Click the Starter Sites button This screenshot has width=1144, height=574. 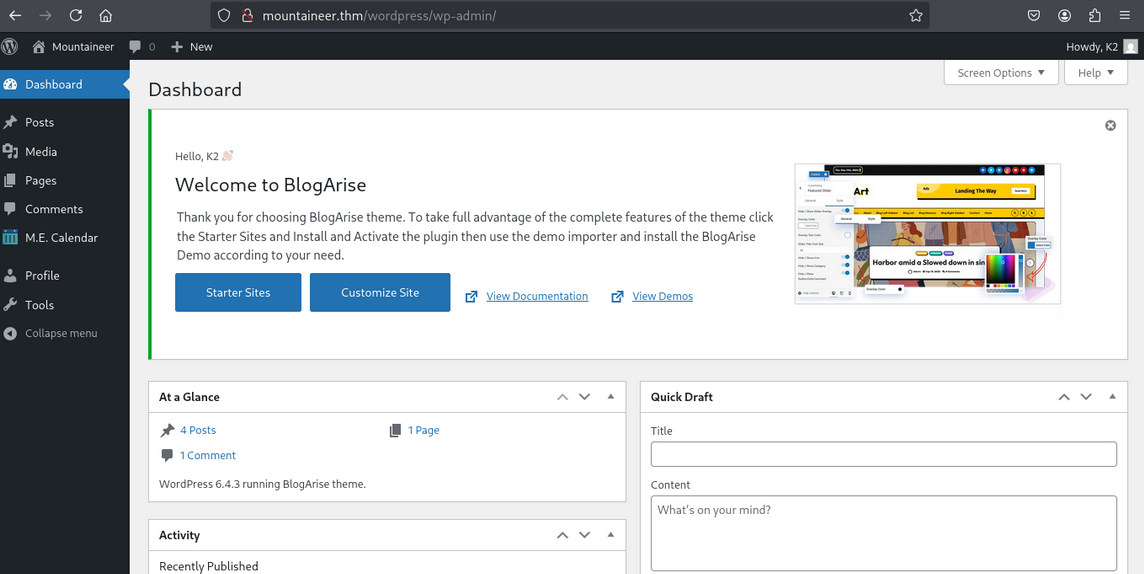(238, 293)
